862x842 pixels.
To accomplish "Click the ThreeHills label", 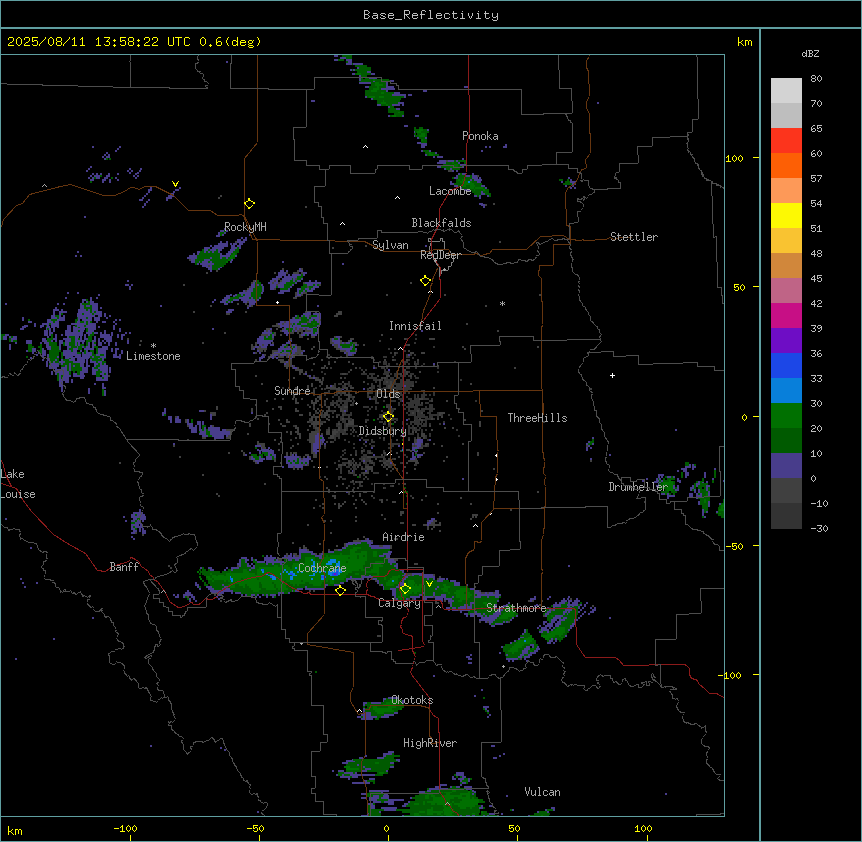I will (x=537, y=418).
